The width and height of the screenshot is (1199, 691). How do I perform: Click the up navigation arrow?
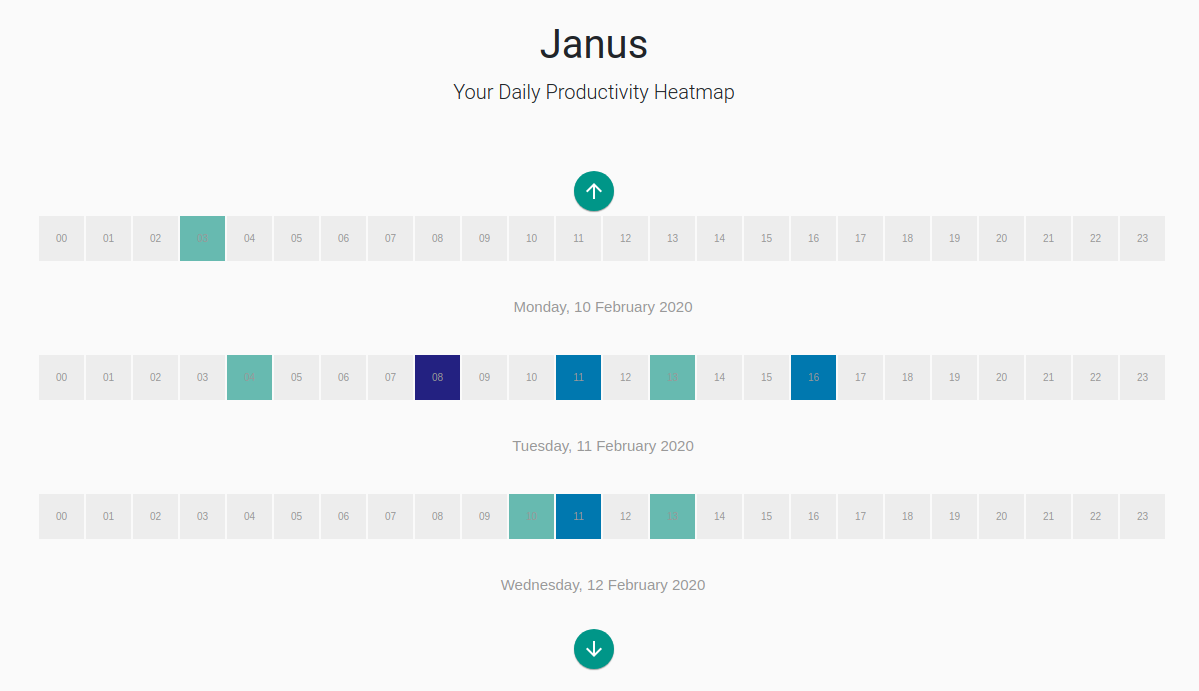tap(594, 191)
